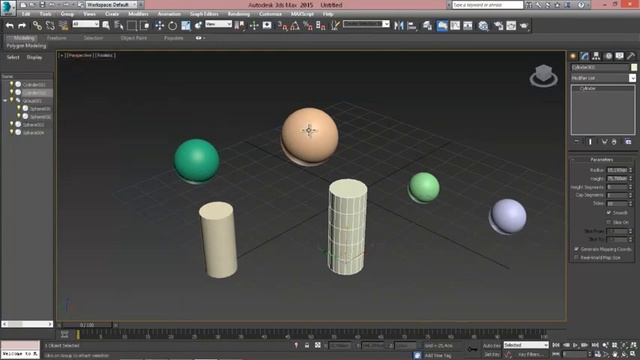
Task: Click the Set Key button
Action: coord(491,354)
